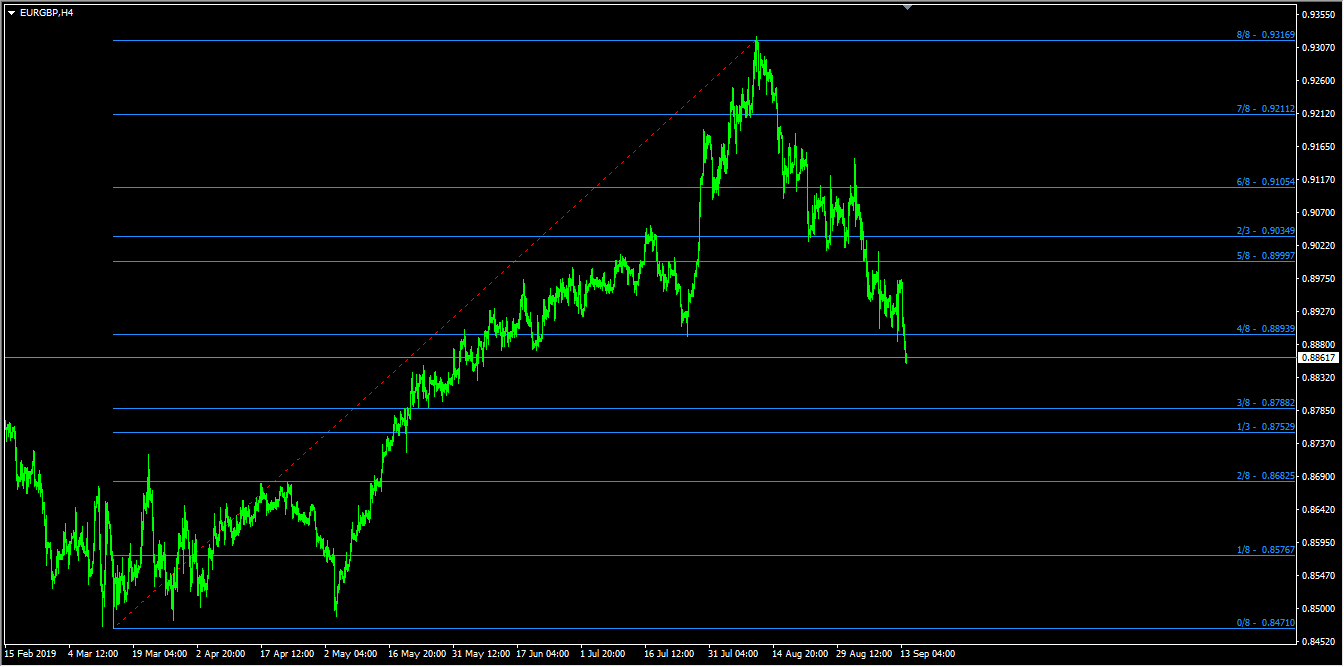Click 2 Apr 20:00 on the time axis

221,654
